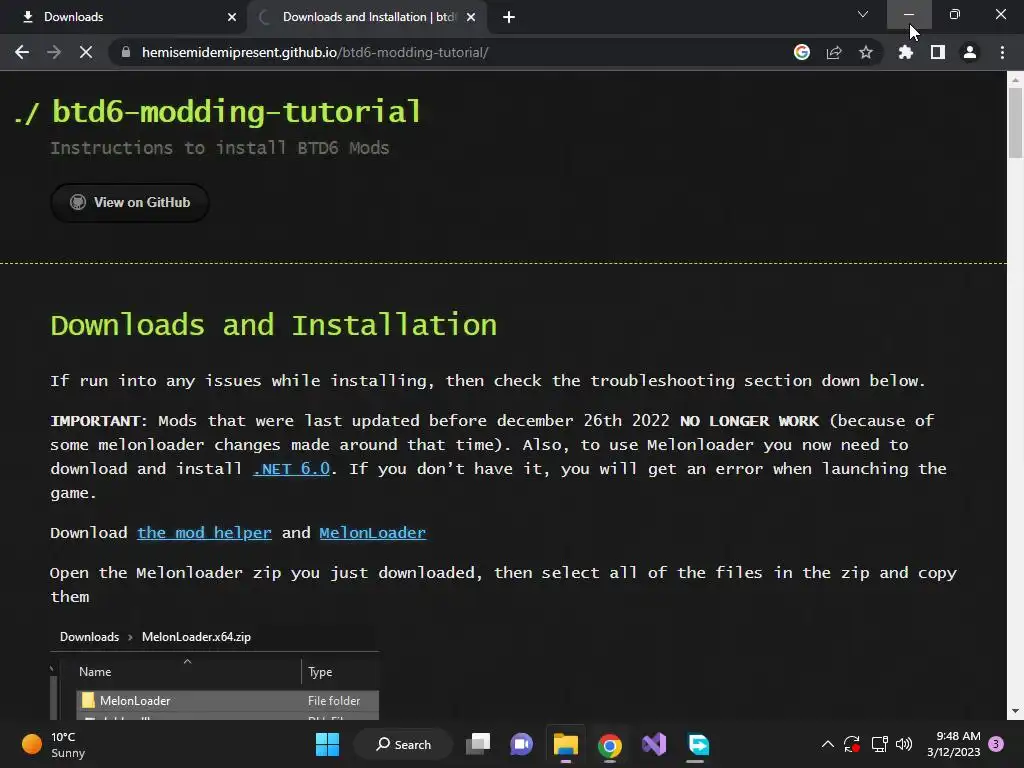Open a new browser tab
This screenshot has width=1024, height=768.
coord(509,17)
